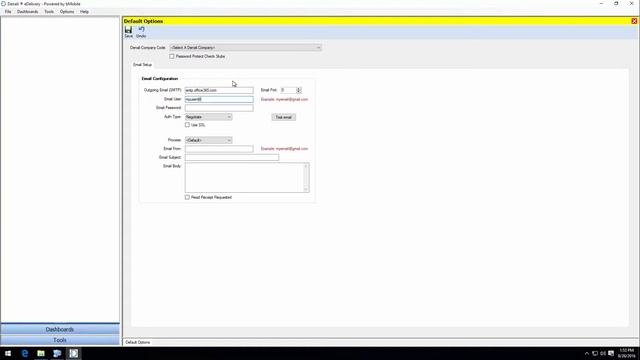
Task: Click the Undo arrow icon
Action: (141, 29)
